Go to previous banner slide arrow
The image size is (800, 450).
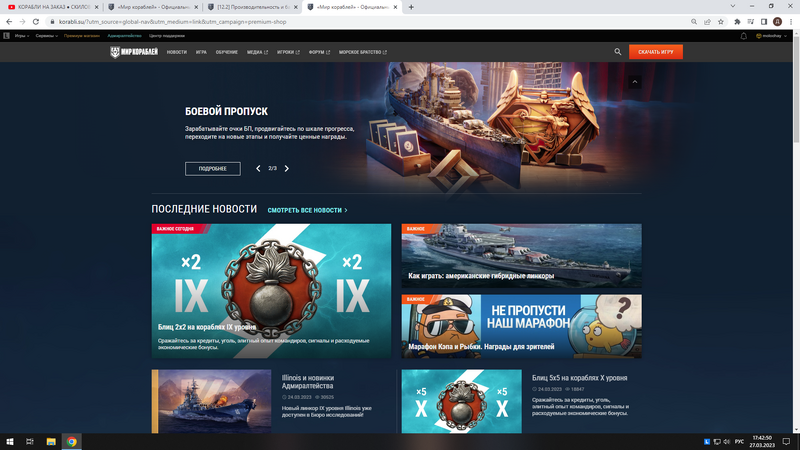pos(258,169)
